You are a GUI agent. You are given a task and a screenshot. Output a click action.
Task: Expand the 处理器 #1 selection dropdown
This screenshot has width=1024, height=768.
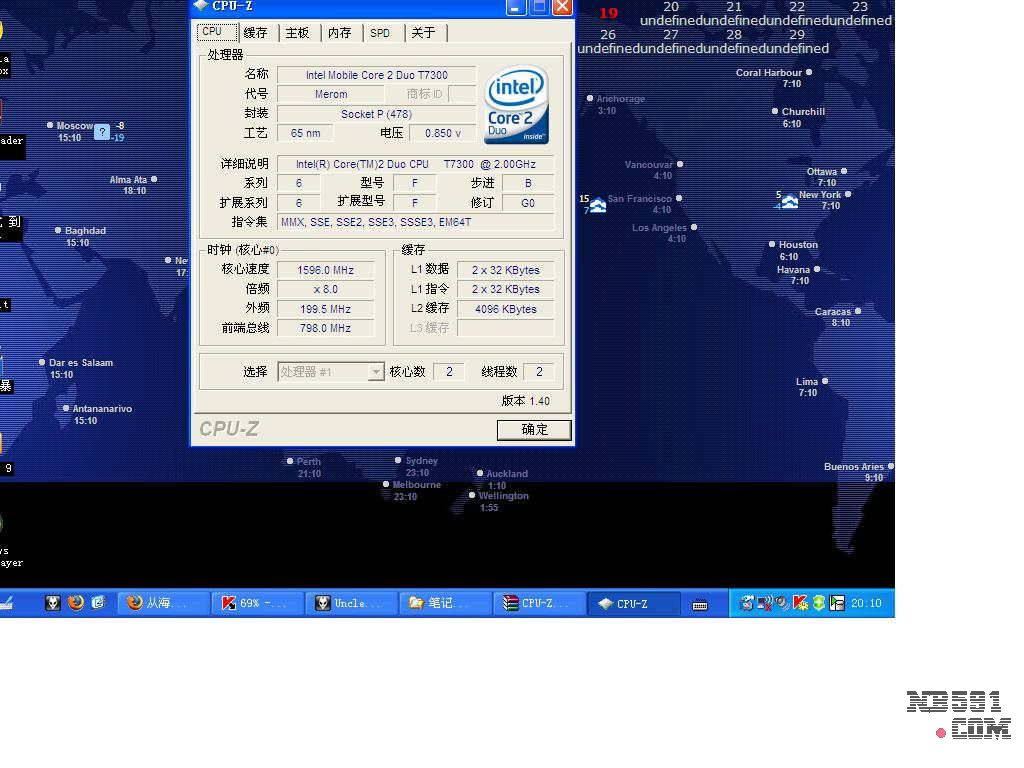click(x=376, y=372)
